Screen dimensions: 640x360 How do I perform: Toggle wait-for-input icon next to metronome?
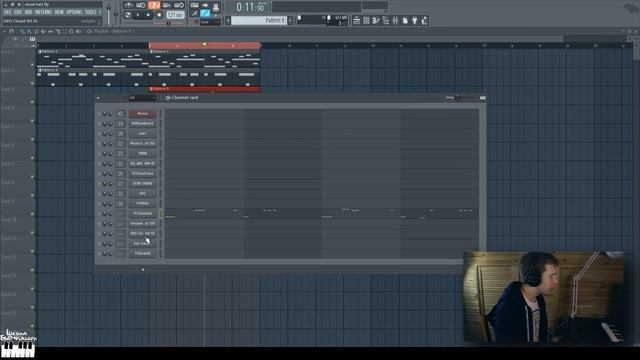point(141,5)
